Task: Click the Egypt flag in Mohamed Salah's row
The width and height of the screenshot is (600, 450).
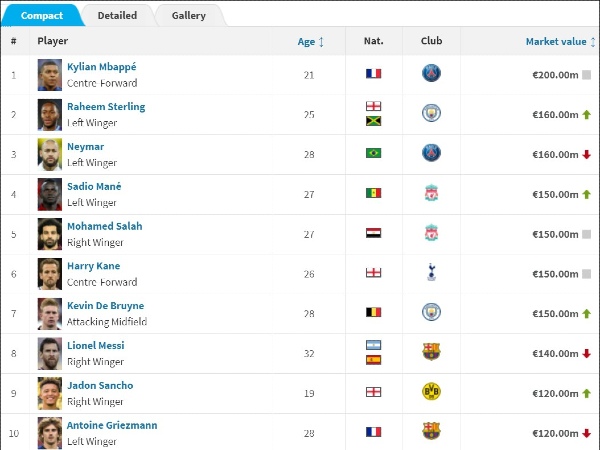Action: tap(373, 233)
